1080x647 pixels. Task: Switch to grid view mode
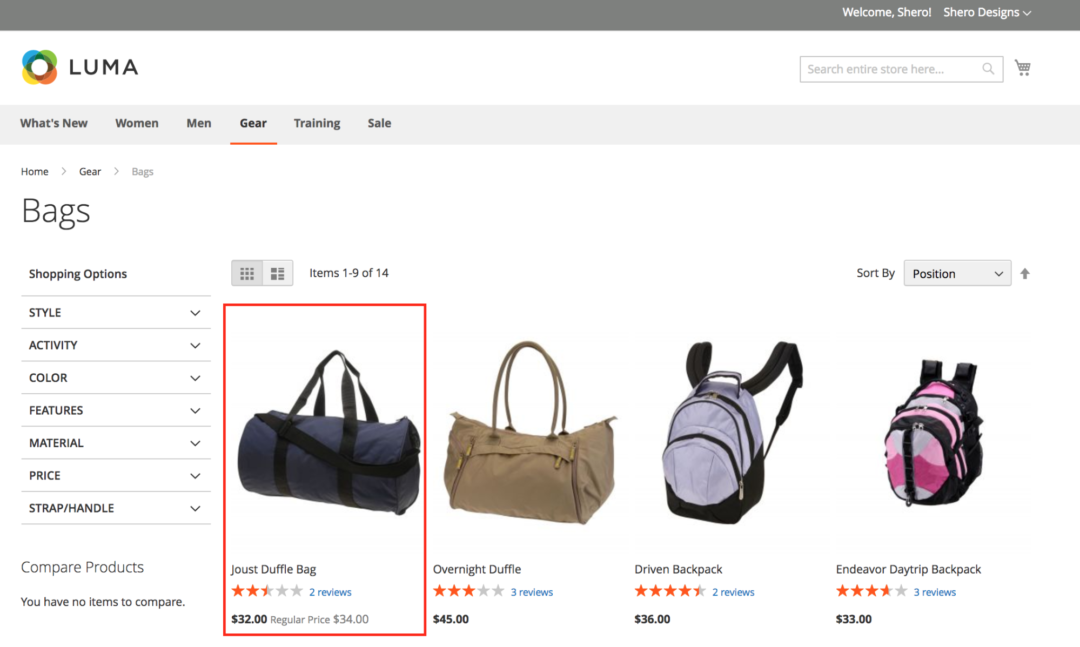click(x=247, y=272)
